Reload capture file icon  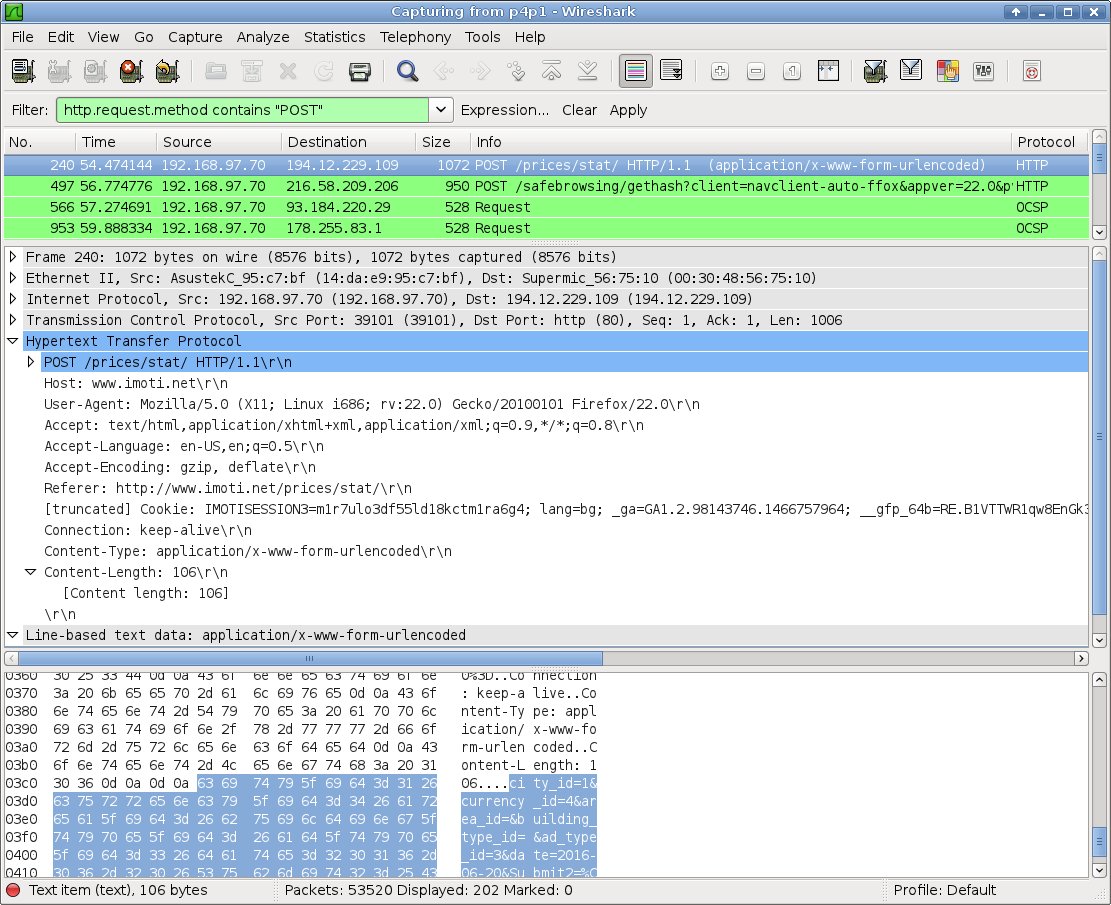click(324, 71)
